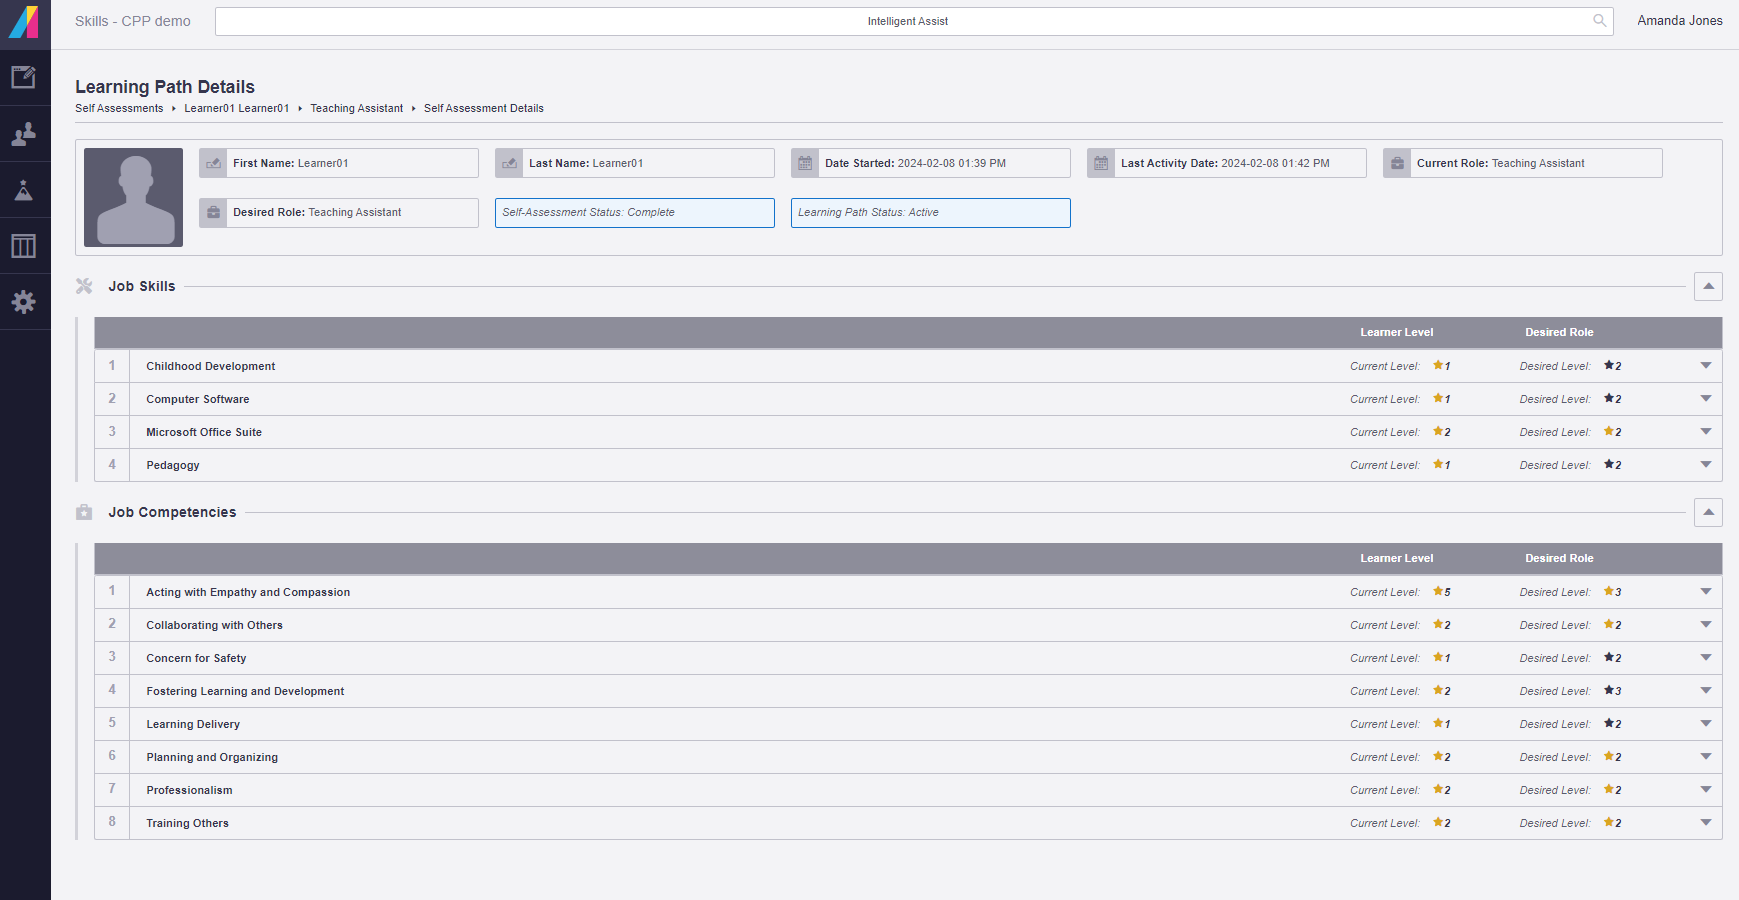Click the learner profile avatar
This screenshot has height=900, width=1739.
pos(133,197)
